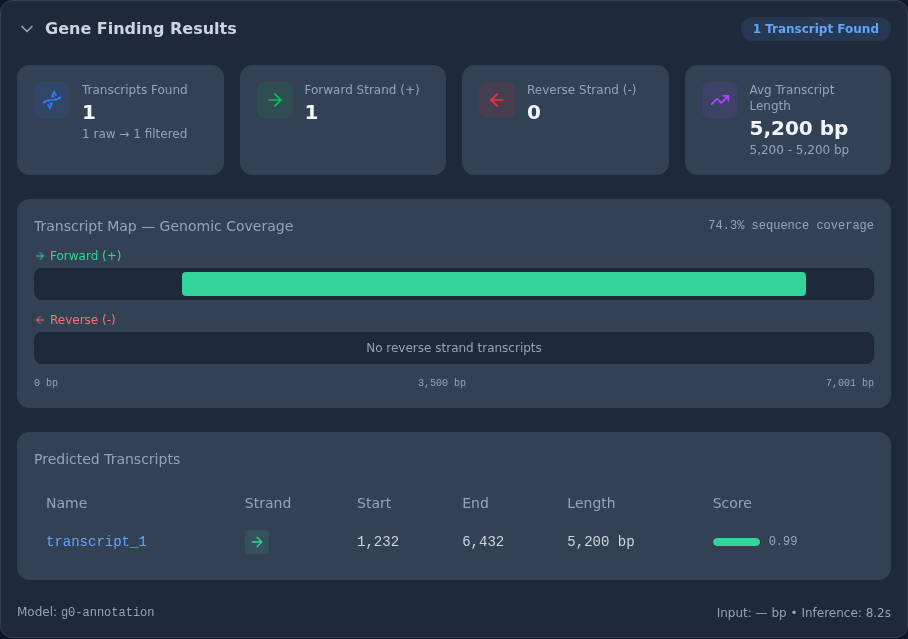Click the Strand column header

click(268, 503)
